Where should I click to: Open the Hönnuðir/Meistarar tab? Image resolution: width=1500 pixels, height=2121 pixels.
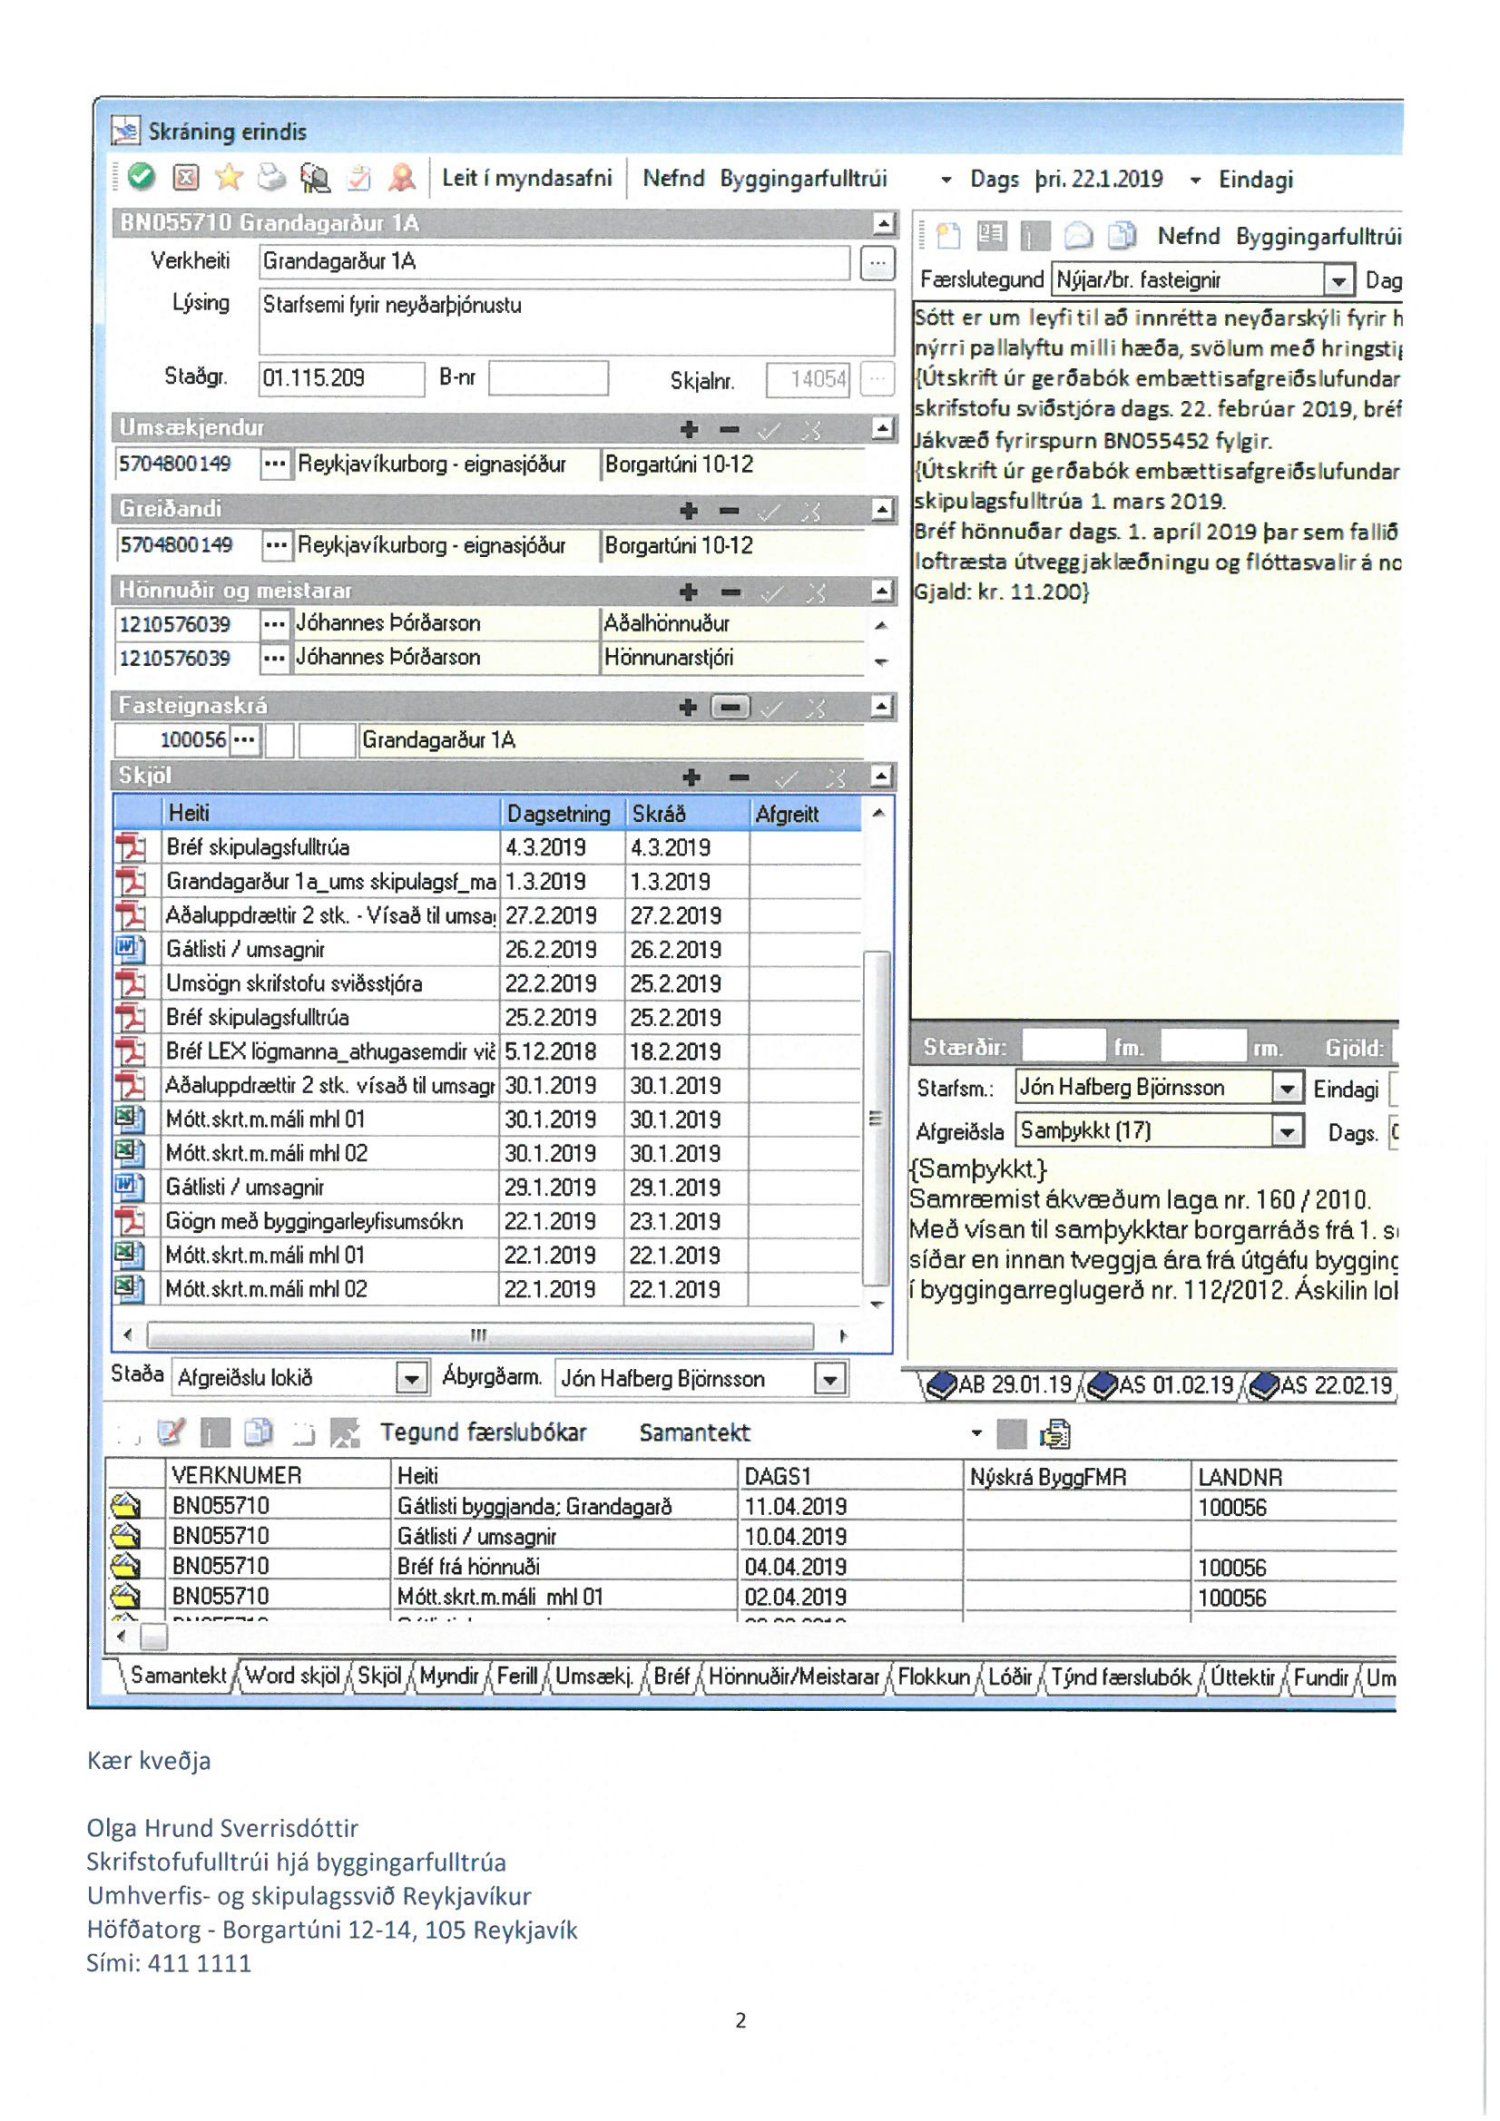coord(793,1677)
